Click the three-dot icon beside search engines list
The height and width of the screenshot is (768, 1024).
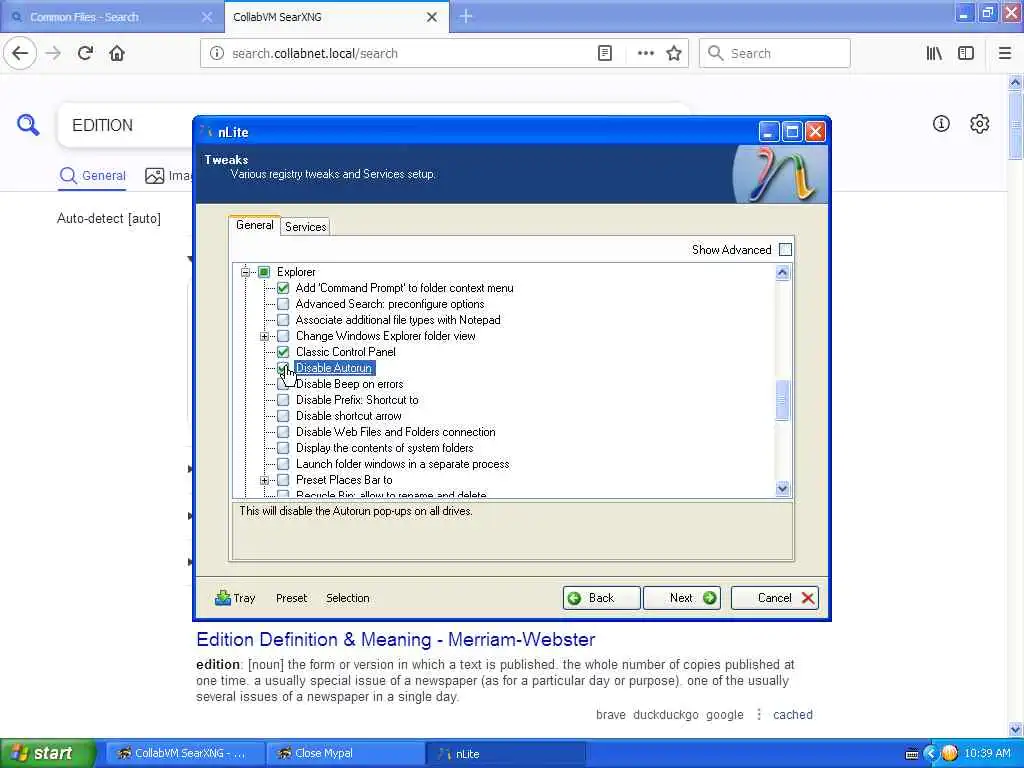758,714
